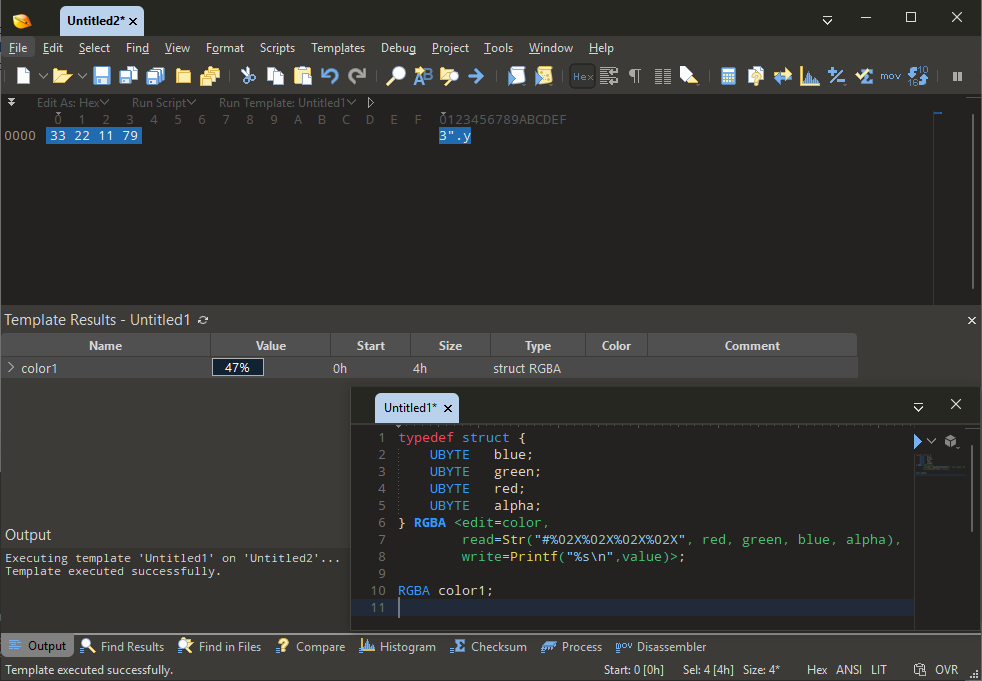Screen dimensions: 982x681
Task: Click the Highlighter marker toolbar icon
Action: pyautogui.click(x=689, y=76)
